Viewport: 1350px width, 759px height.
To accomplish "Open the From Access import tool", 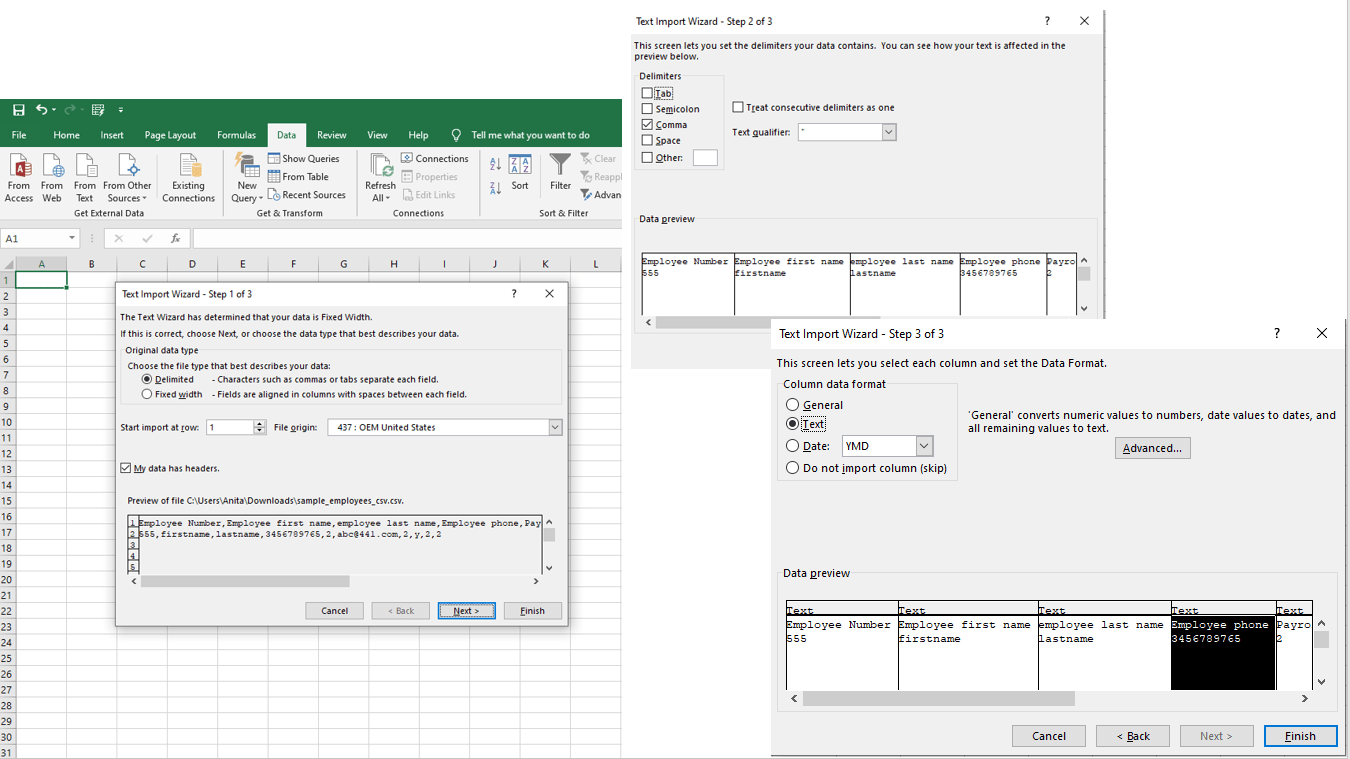I will coord(18,178).
